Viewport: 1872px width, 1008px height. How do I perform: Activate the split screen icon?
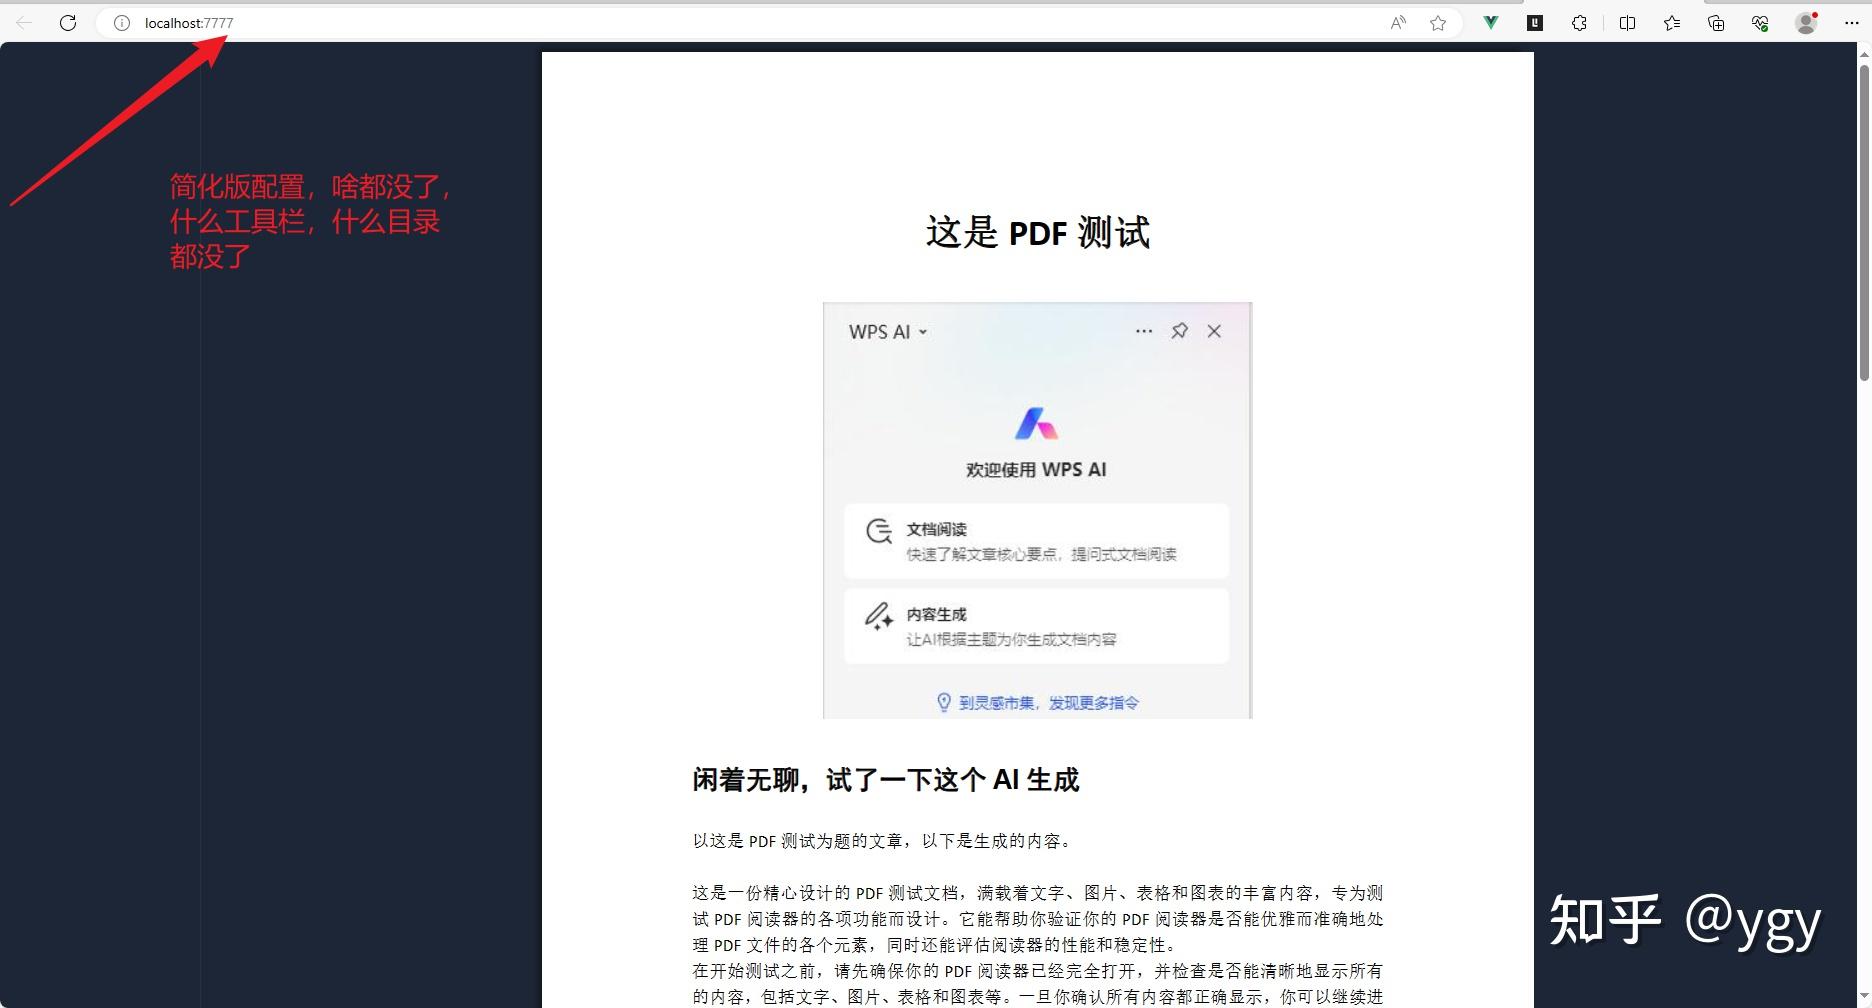point(1628,22)
